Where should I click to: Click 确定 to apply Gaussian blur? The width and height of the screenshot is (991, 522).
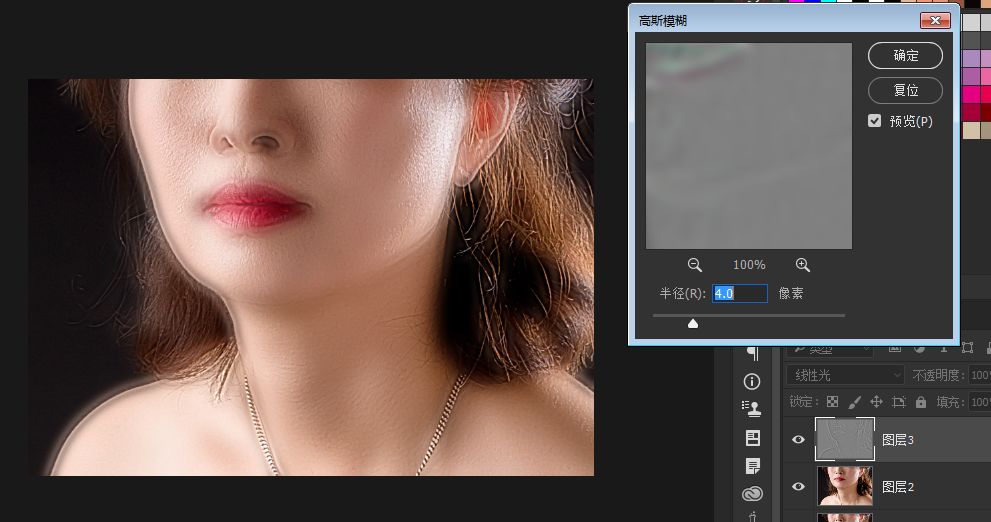coord(905,56)
